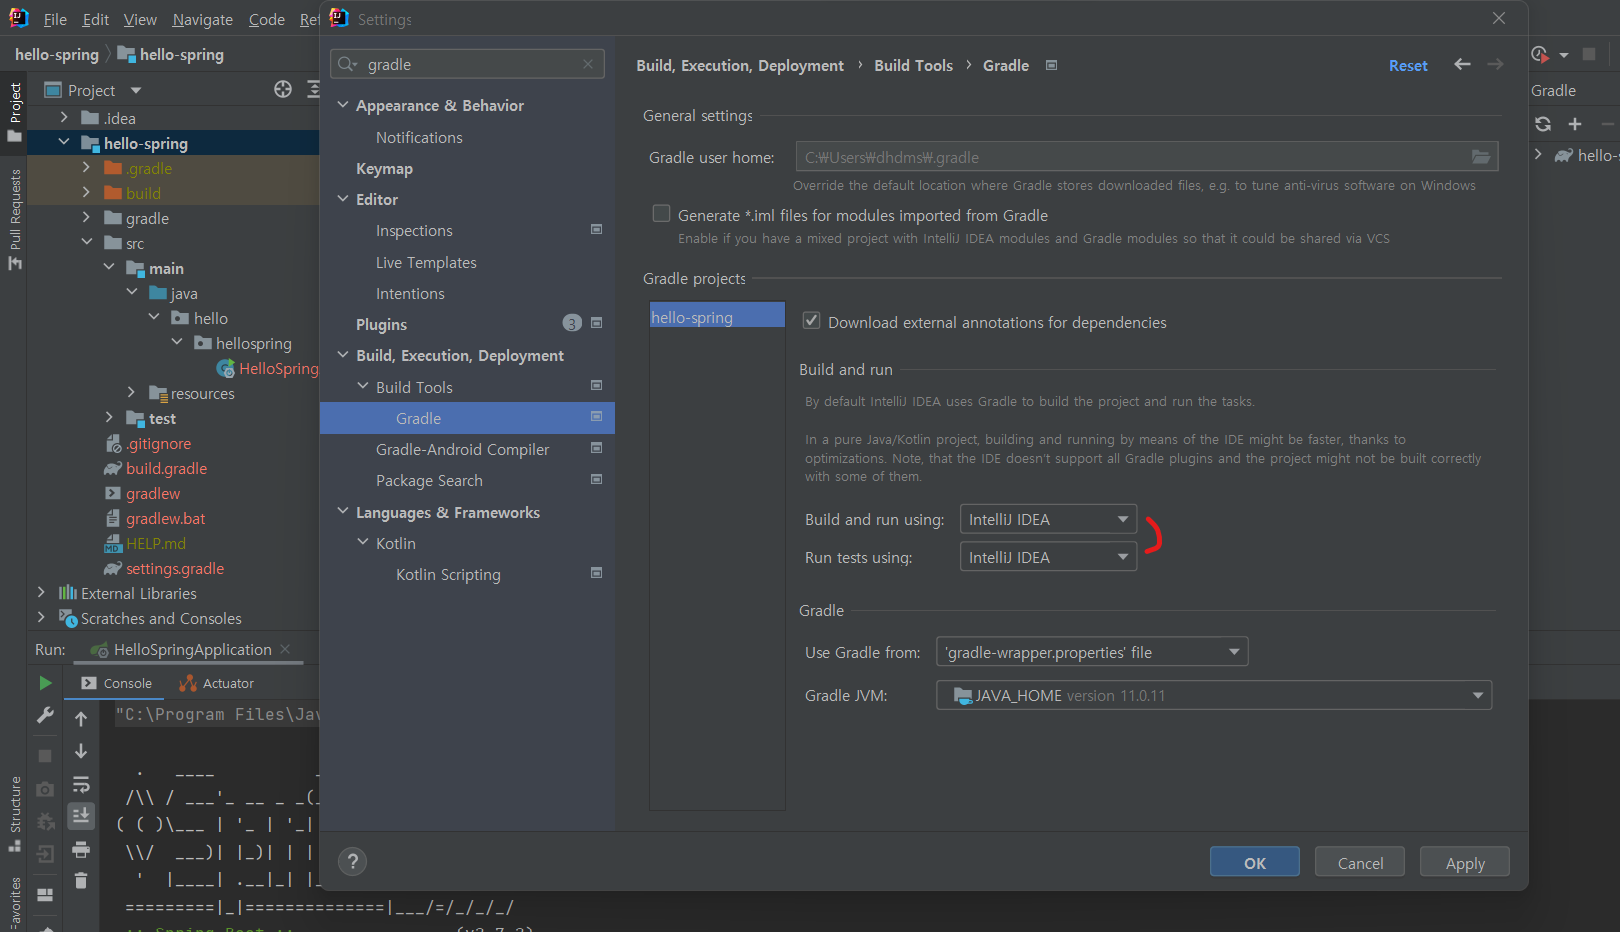Collapse Appearance & Behavior in the settings tree

tap(343, 105)
